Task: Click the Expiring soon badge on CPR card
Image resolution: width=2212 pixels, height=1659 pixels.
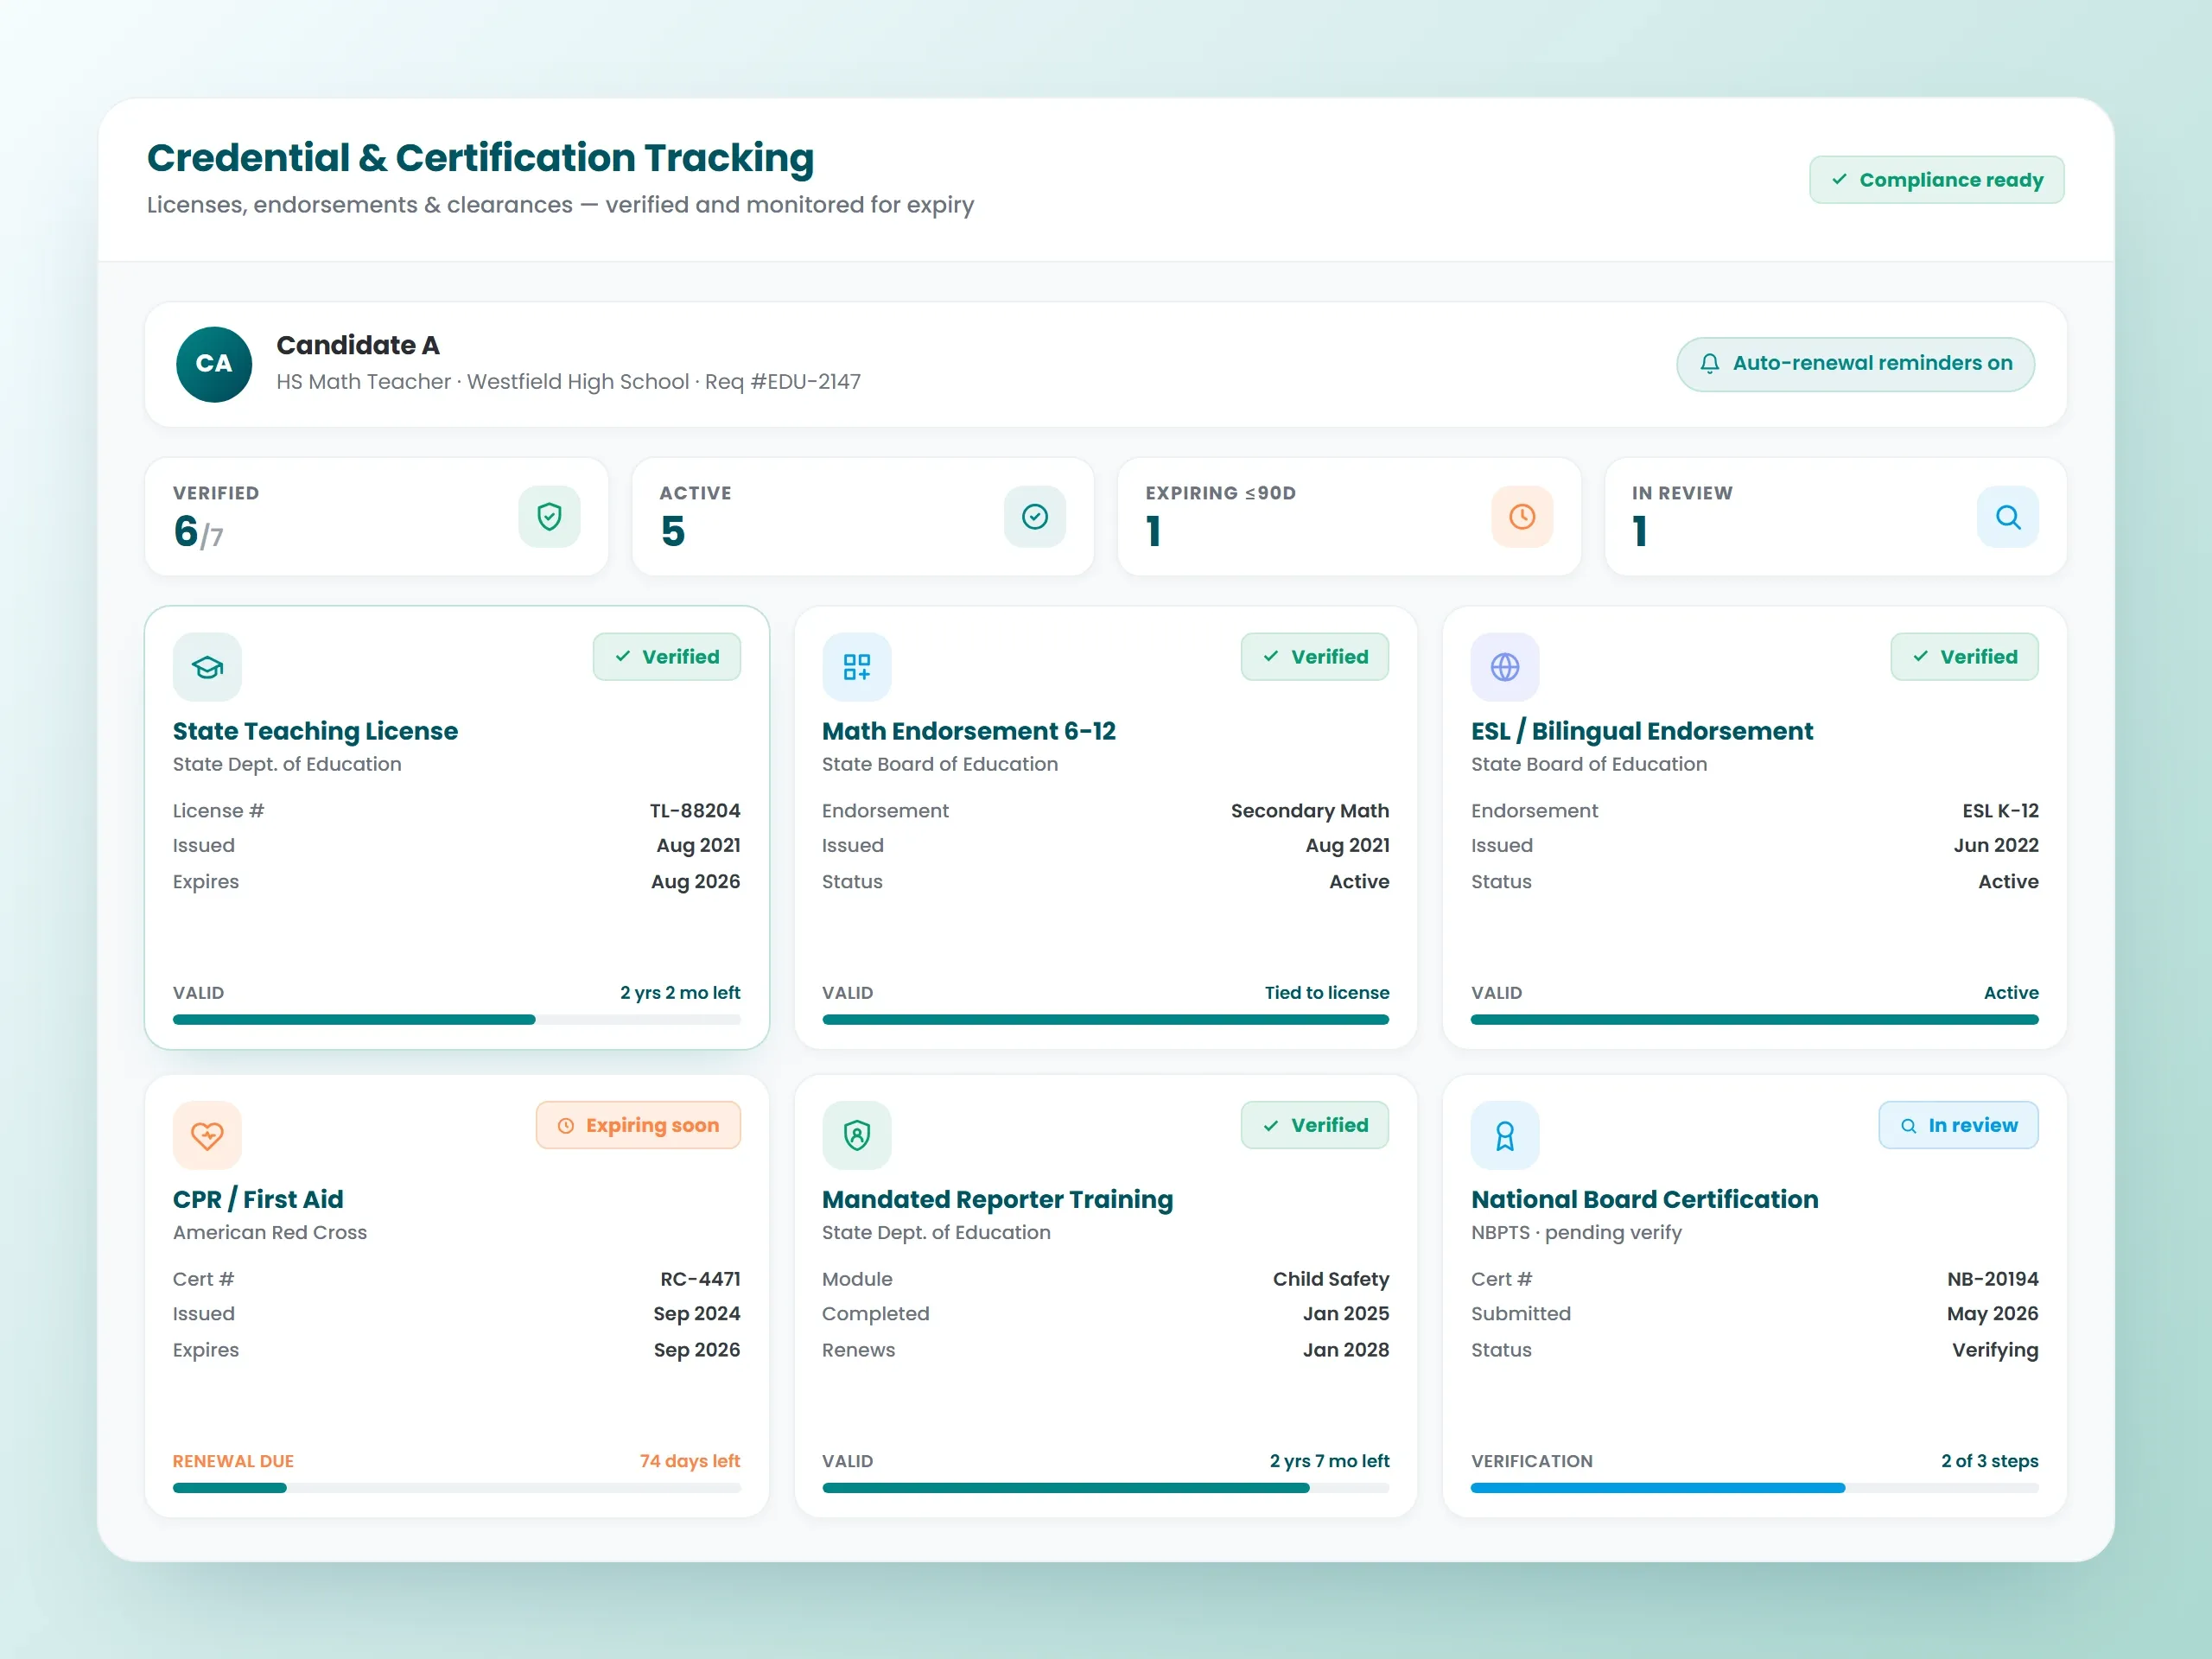Action: click(638, 1125)
